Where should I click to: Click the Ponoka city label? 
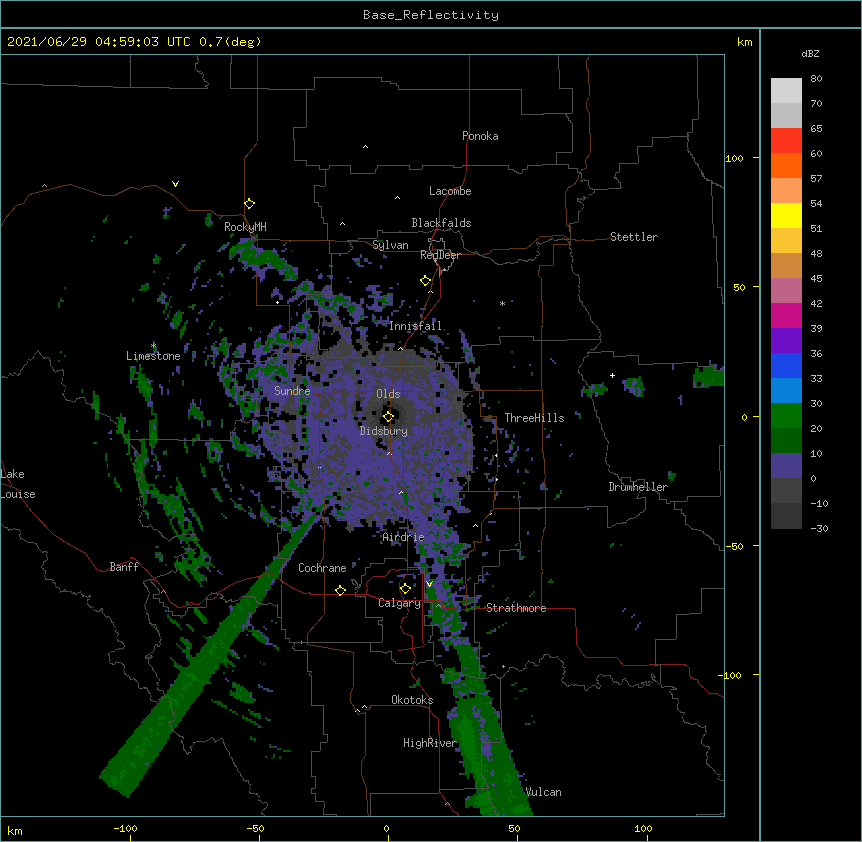pyautogui.click(x=480, y=136)
